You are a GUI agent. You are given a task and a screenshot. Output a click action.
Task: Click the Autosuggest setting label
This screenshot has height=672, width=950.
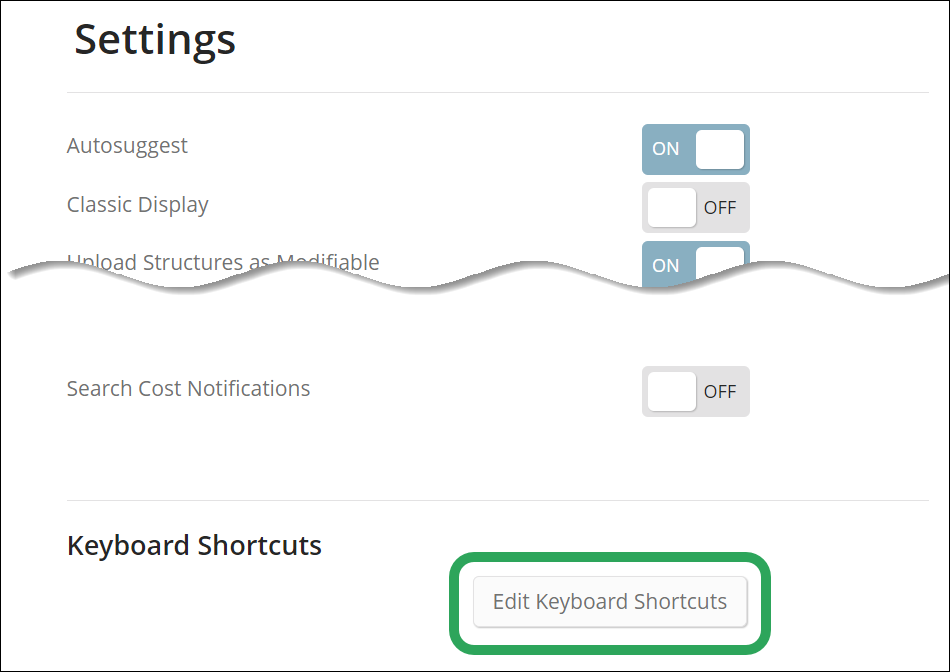(x=127, y=146)
